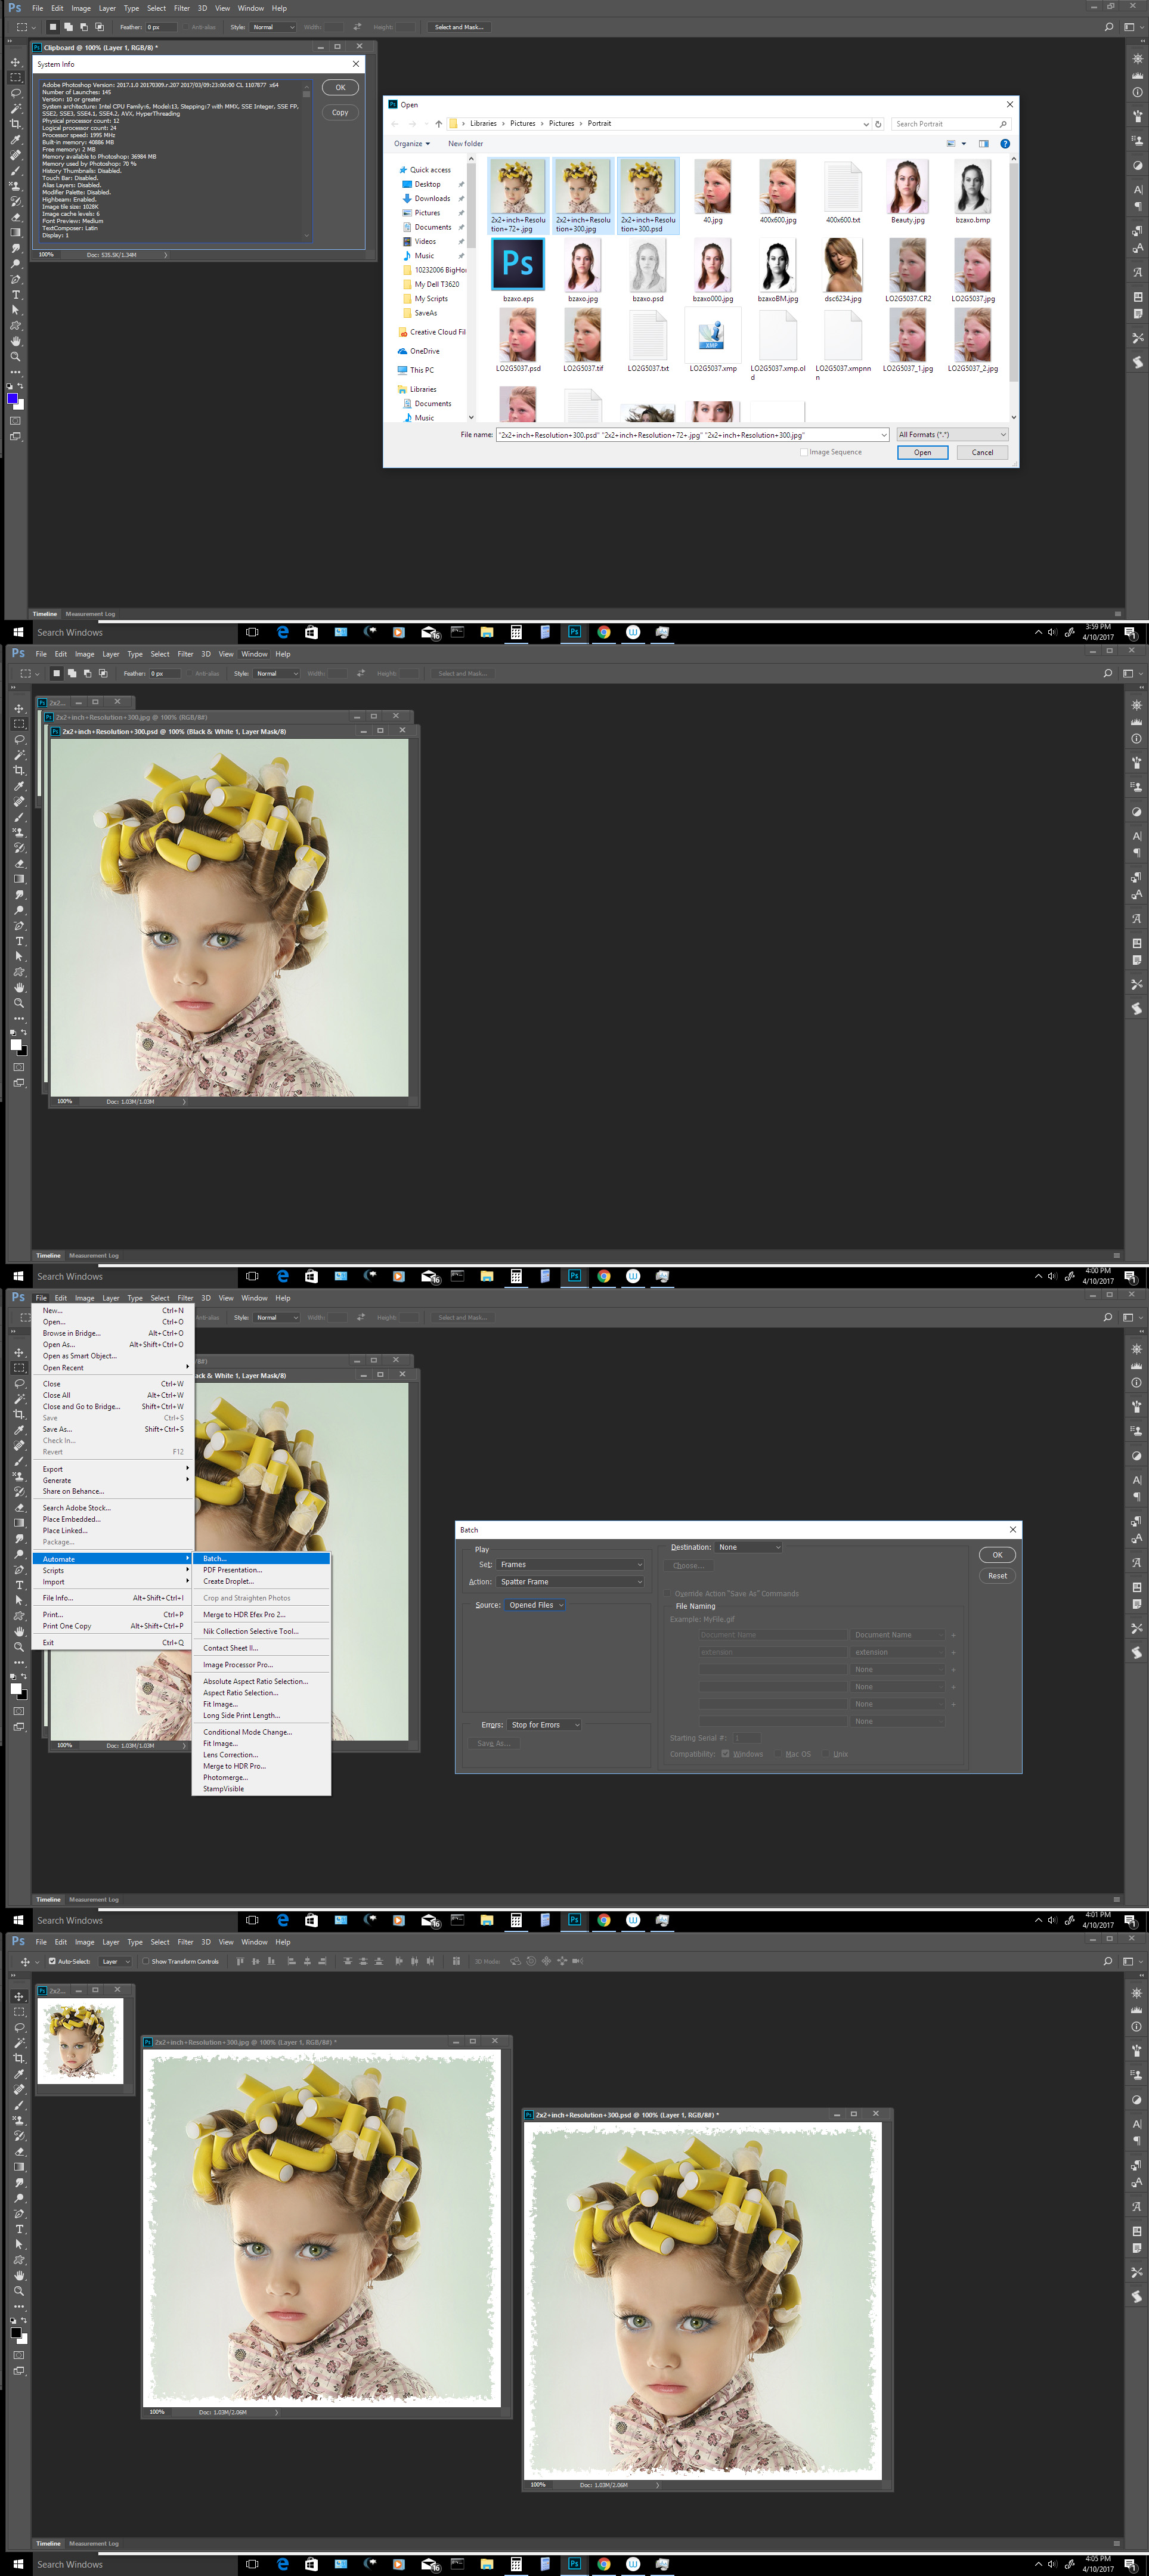The height and width of the screenshot is (2576, 1149).
Task: Click the Auto-Align Layers icon in options bar
Action: tap(456, 1962)
